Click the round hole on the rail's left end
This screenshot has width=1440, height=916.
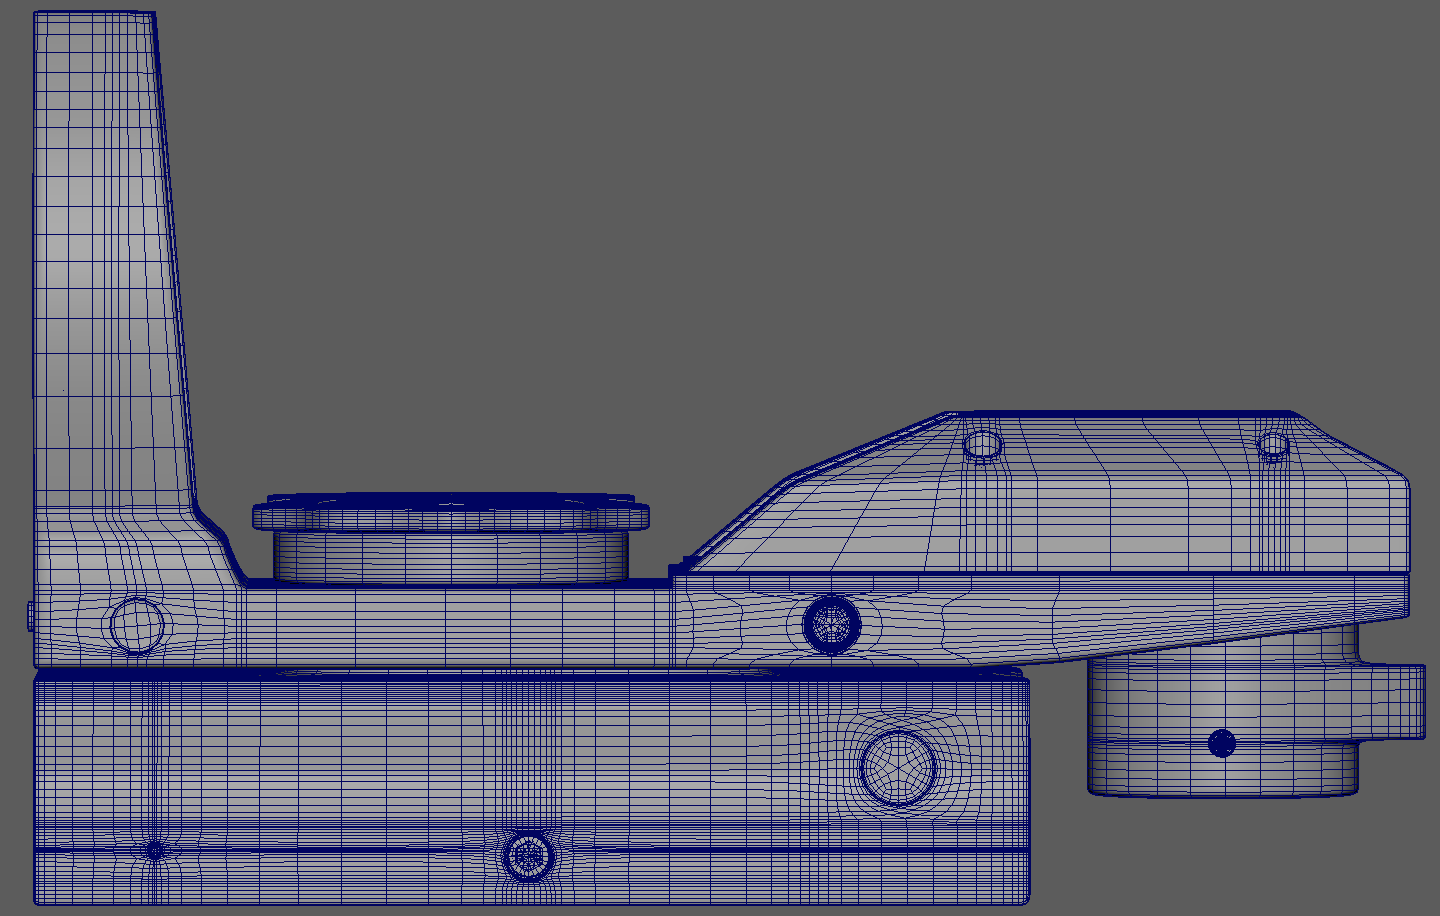click(x=136, y=624)
